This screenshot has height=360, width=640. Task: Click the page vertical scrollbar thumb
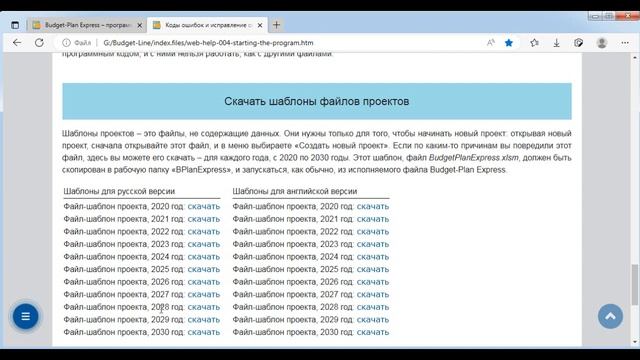(x=635, y=284)
